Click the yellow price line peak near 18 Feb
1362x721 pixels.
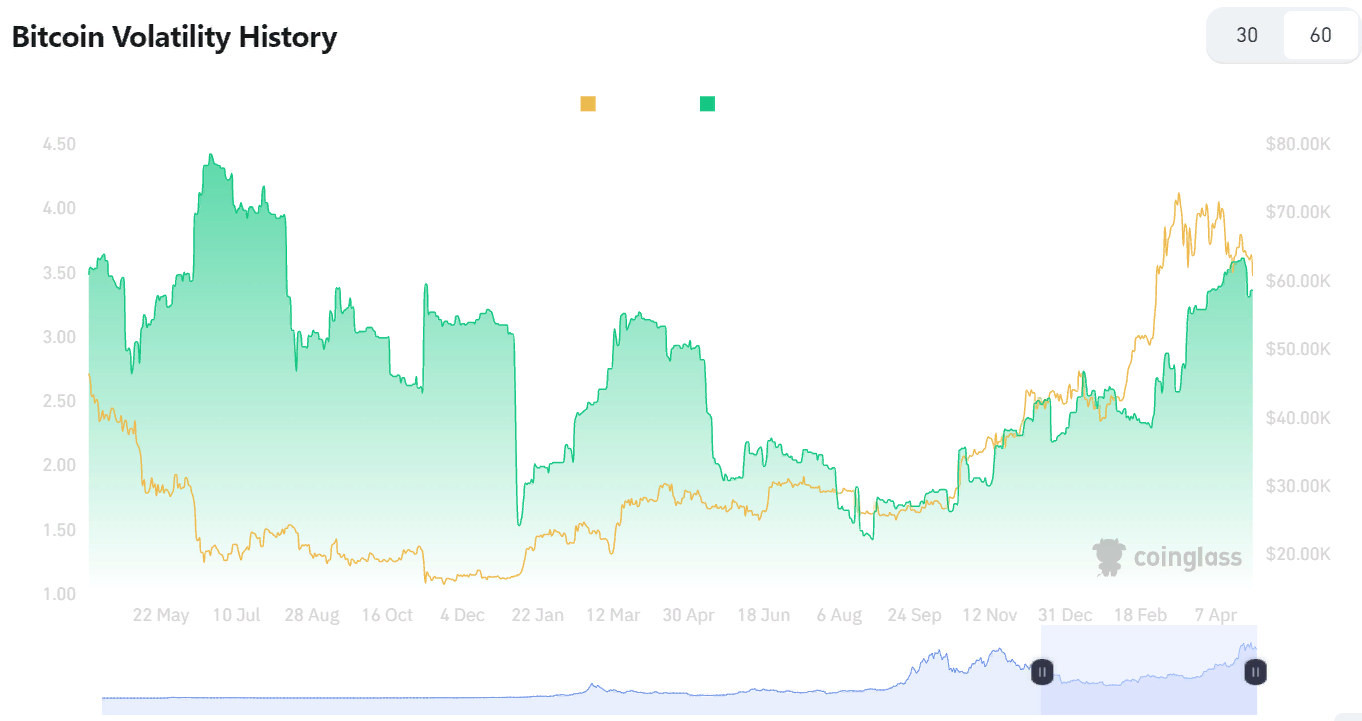point(1179,195)
